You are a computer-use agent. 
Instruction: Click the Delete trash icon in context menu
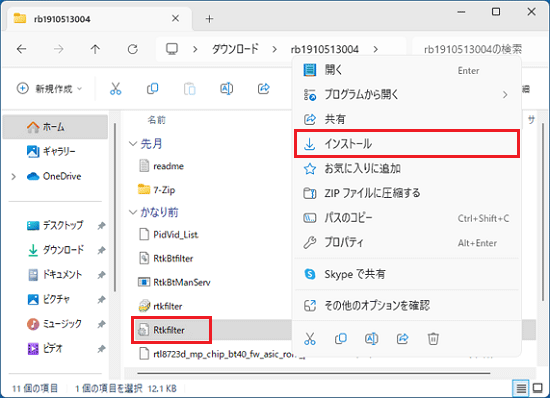pyautogui.click(x=433, y=339)
